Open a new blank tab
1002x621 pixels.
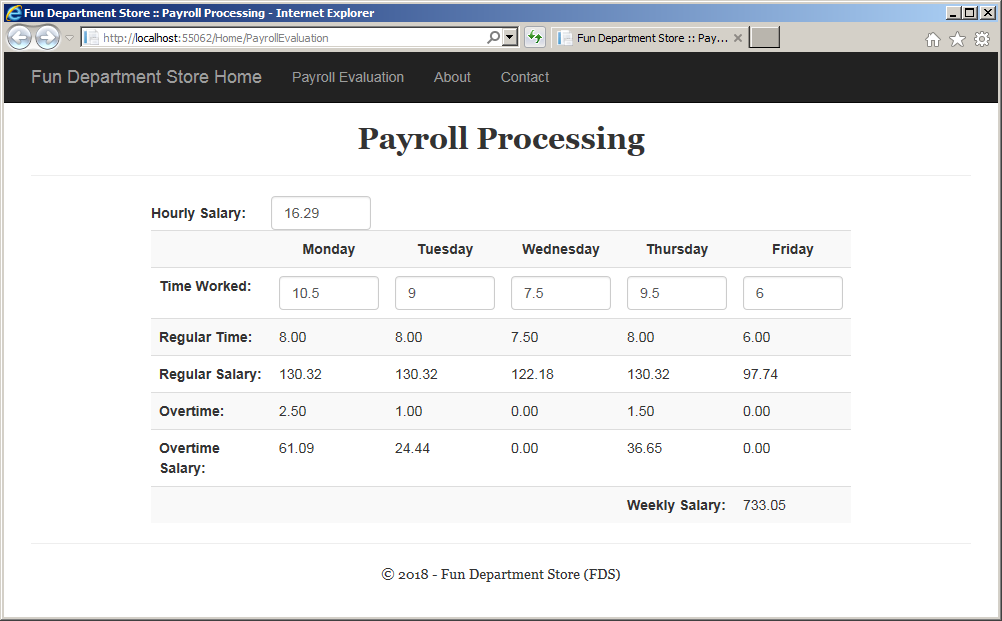coord(764,38)
